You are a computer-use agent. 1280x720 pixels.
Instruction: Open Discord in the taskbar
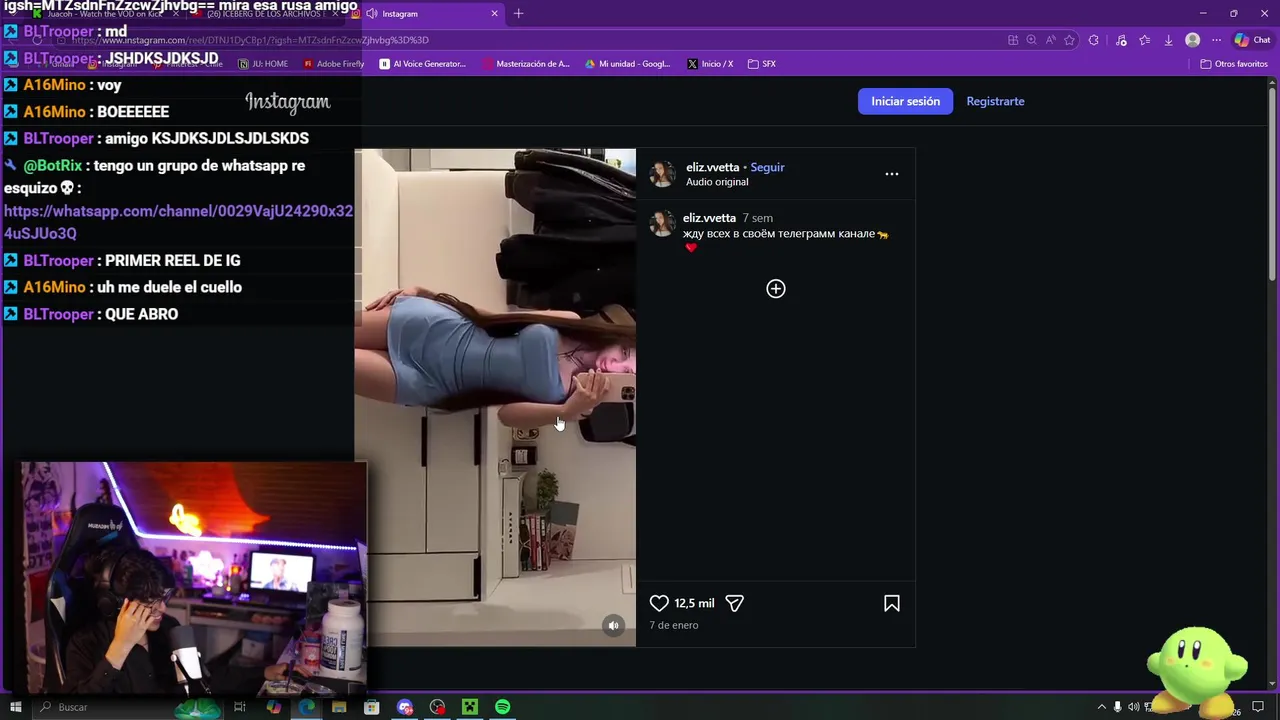[405, 707]
